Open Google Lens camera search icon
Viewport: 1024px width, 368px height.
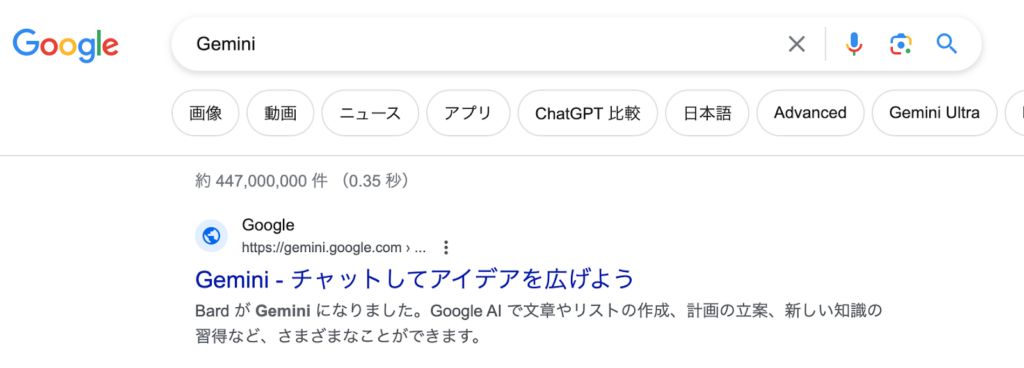(x=900, y=44)
